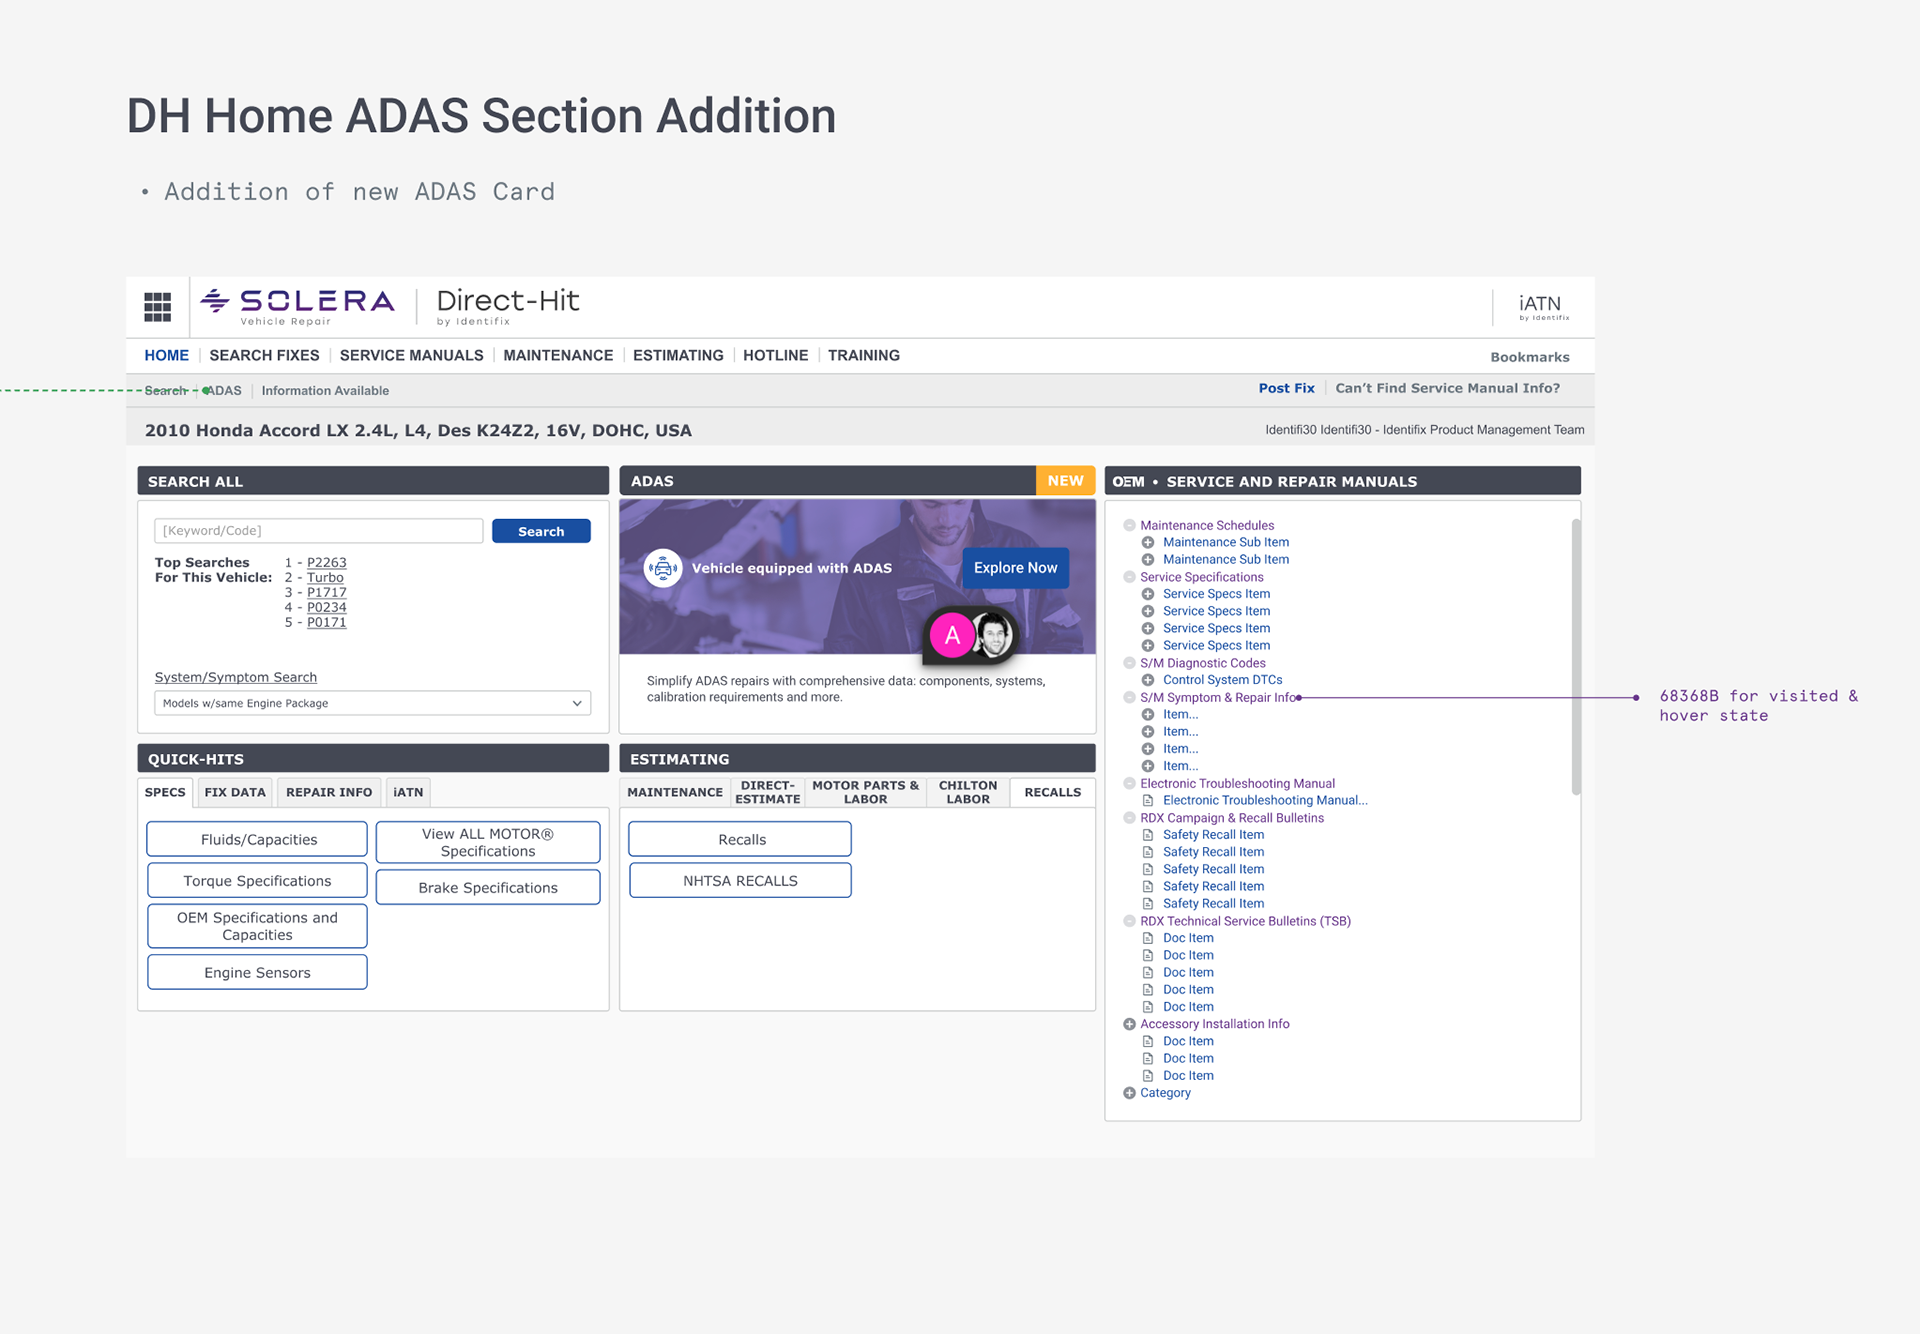Click the first Doc Item icon under TSB
The height and width of the screenshot is (1334, 1920).
1148,938
